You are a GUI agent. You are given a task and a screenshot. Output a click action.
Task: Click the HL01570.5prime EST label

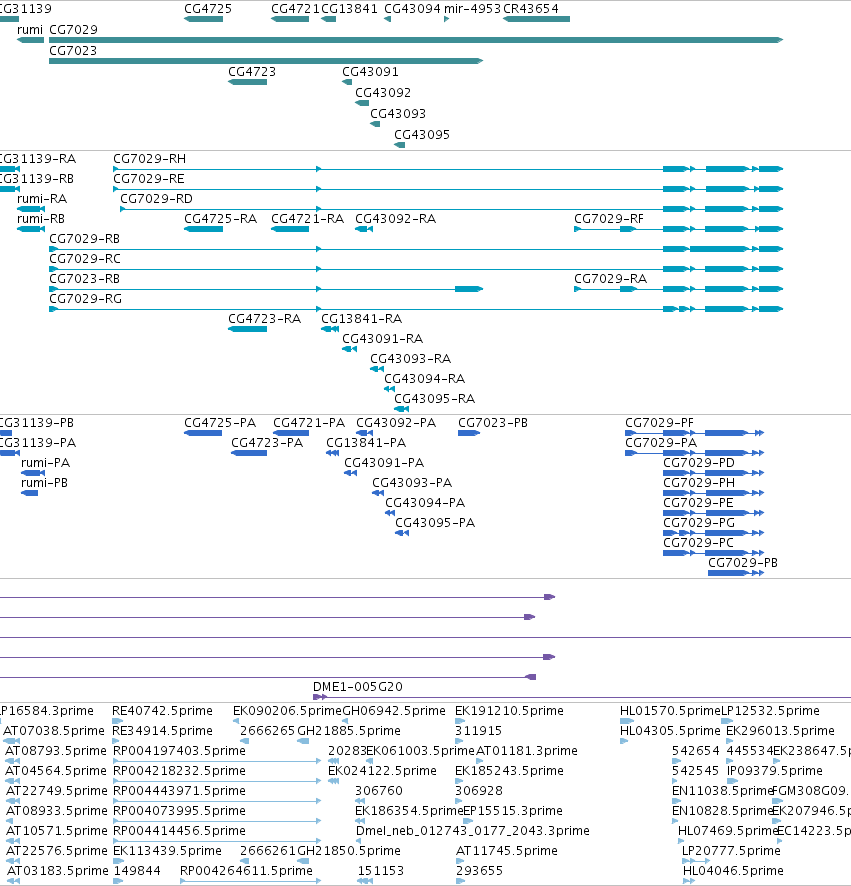tap(670, 711)
